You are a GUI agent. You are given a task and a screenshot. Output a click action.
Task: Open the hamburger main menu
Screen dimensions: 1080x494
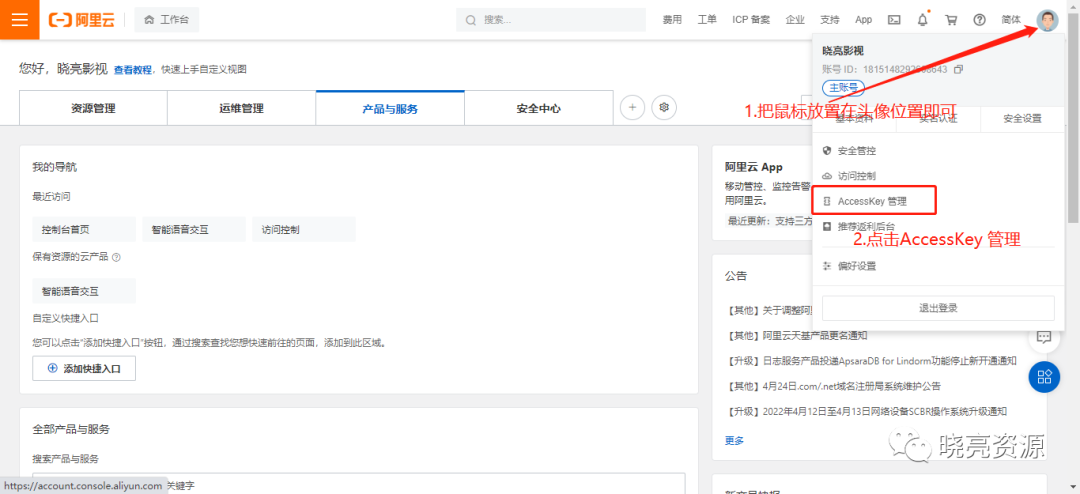(x=19, y=19)
